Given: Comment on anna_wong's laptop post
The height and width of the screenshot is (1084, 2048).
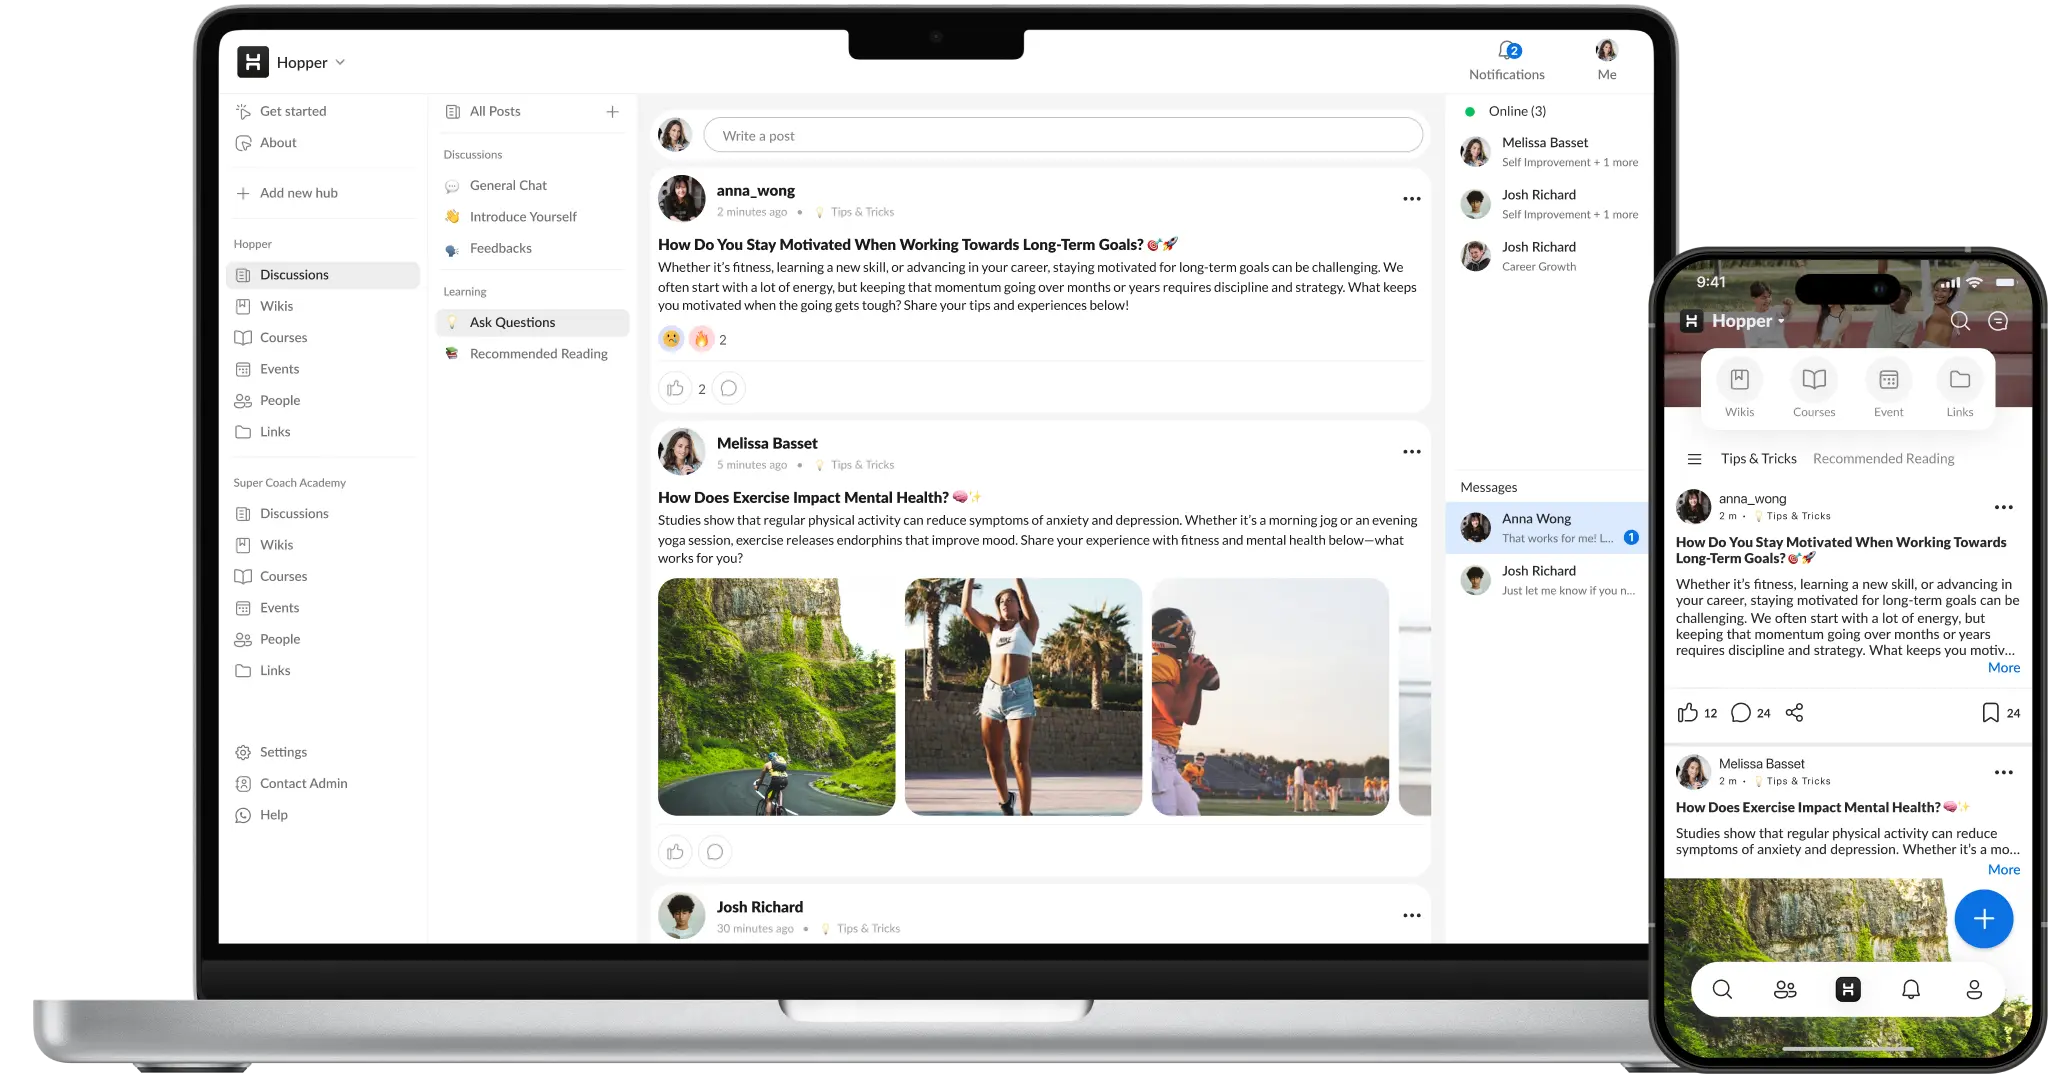Looking at the screenshot, I should tap(729, 389).
